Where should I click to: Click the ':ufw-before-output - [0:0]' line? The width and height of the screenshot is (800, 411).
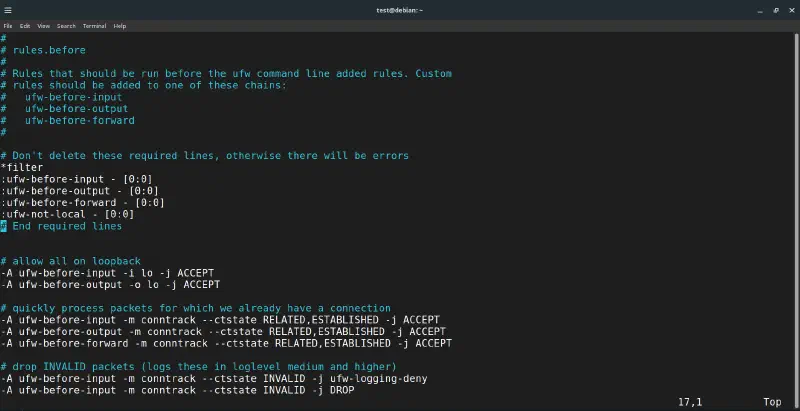80,191
